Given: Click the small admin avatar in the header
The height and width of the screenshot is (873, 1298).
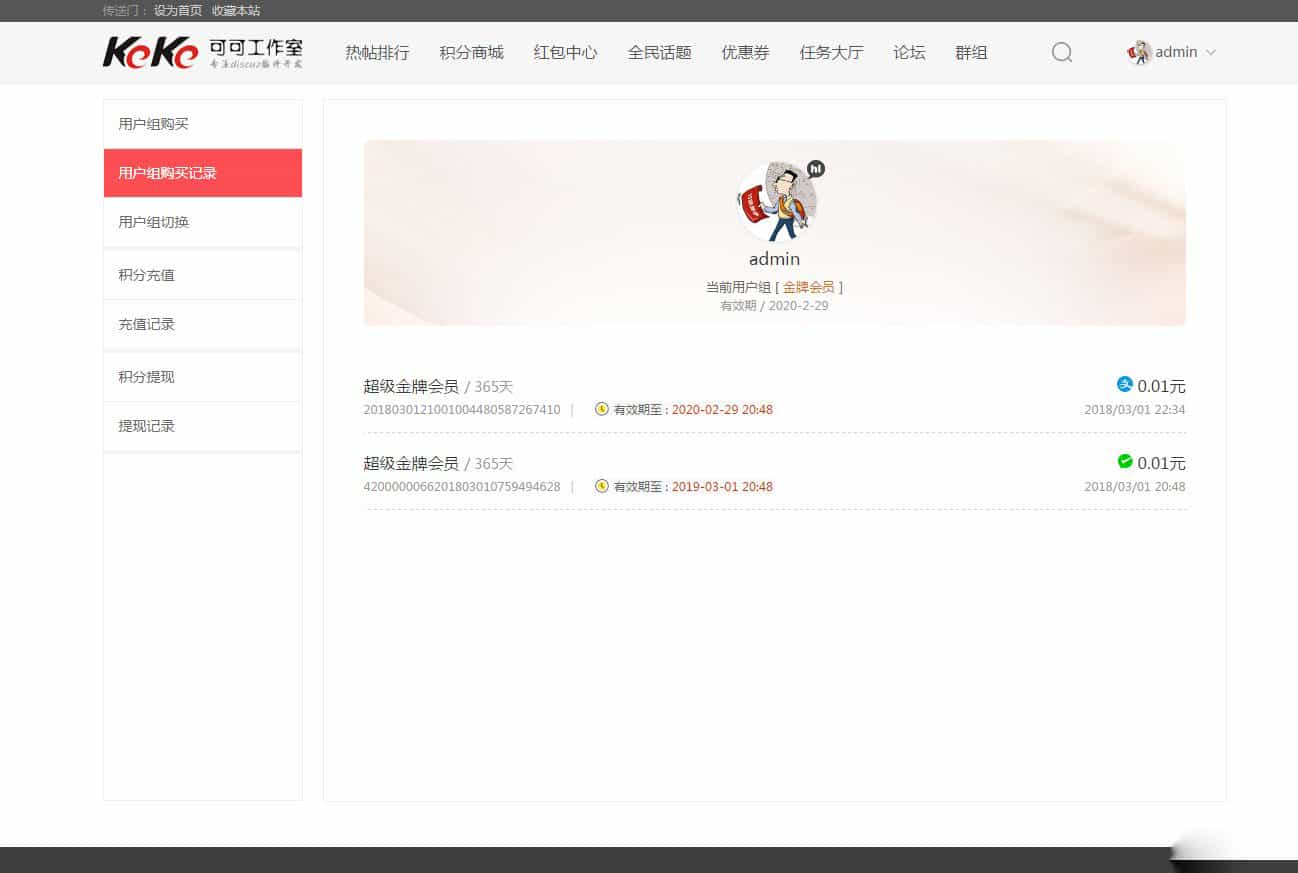Looking at the screenshot, I should coord(1139,52).
